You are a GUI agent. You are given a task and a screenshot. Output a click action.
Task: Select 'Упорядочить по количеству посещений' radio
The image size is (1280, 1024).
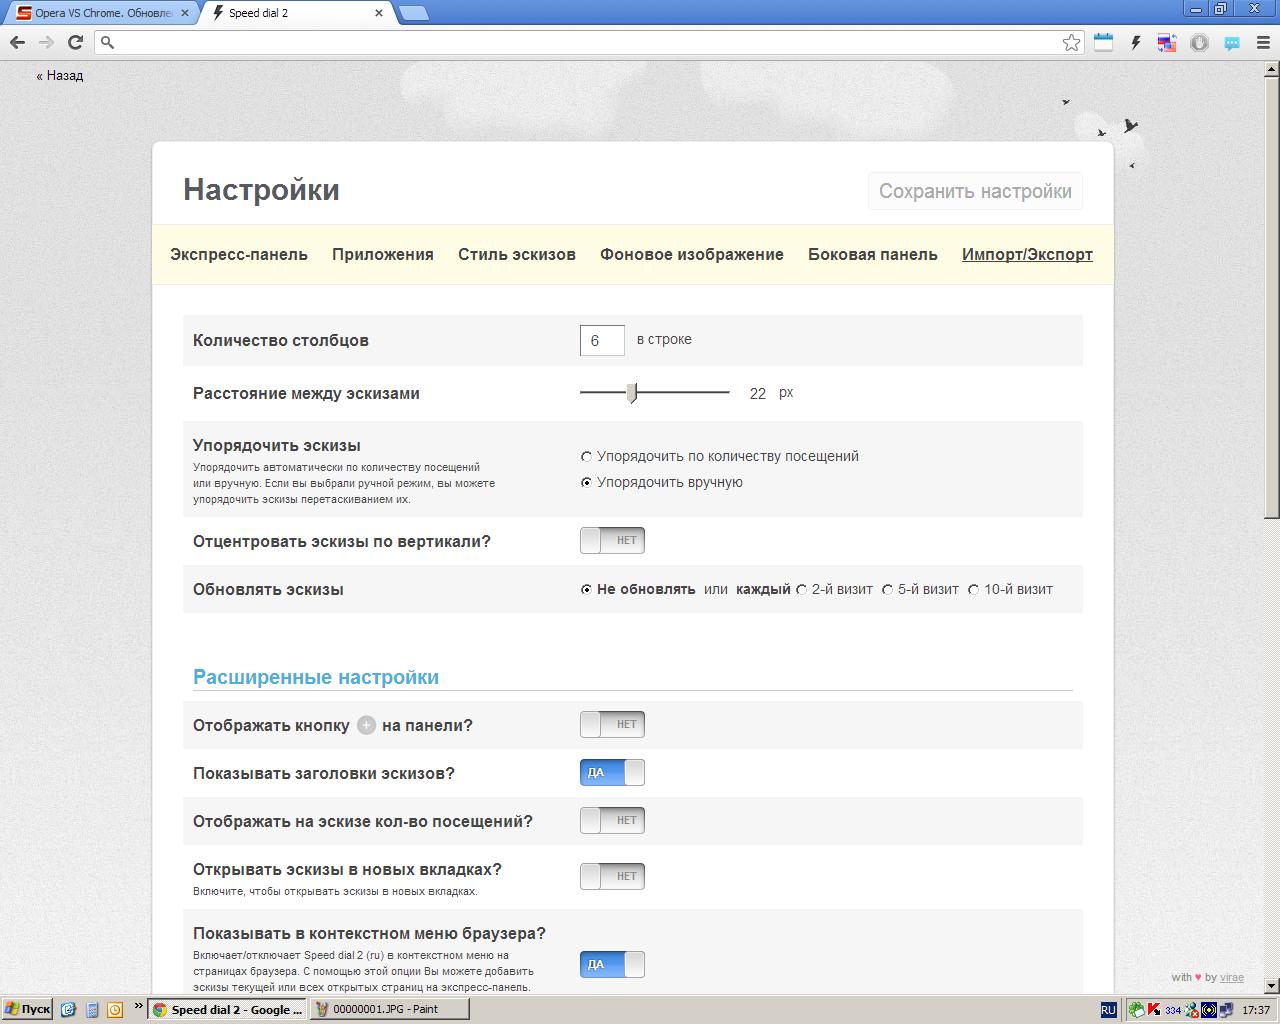[587, 457]
